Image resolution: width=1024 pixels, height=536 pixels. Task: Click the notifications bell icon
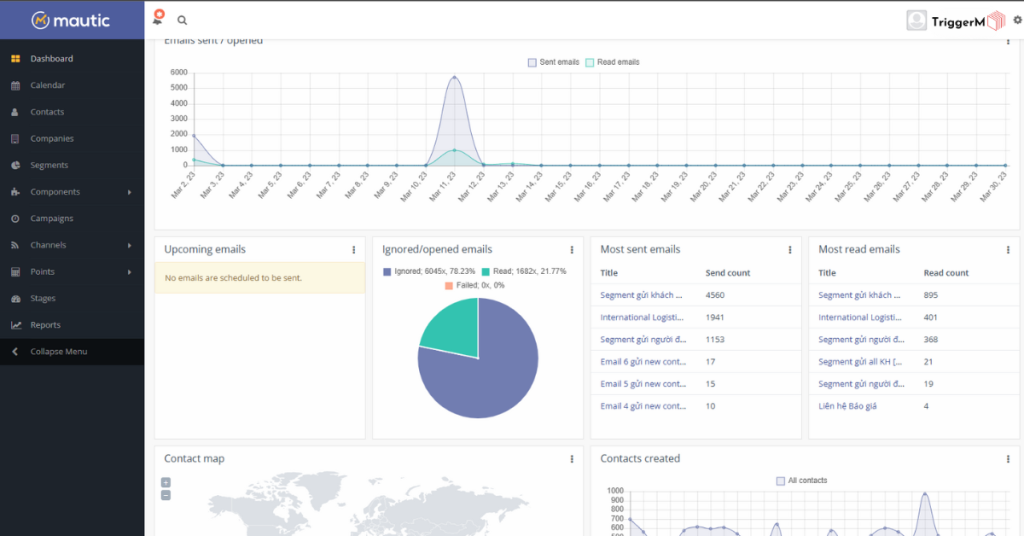[x=158, y=18]
